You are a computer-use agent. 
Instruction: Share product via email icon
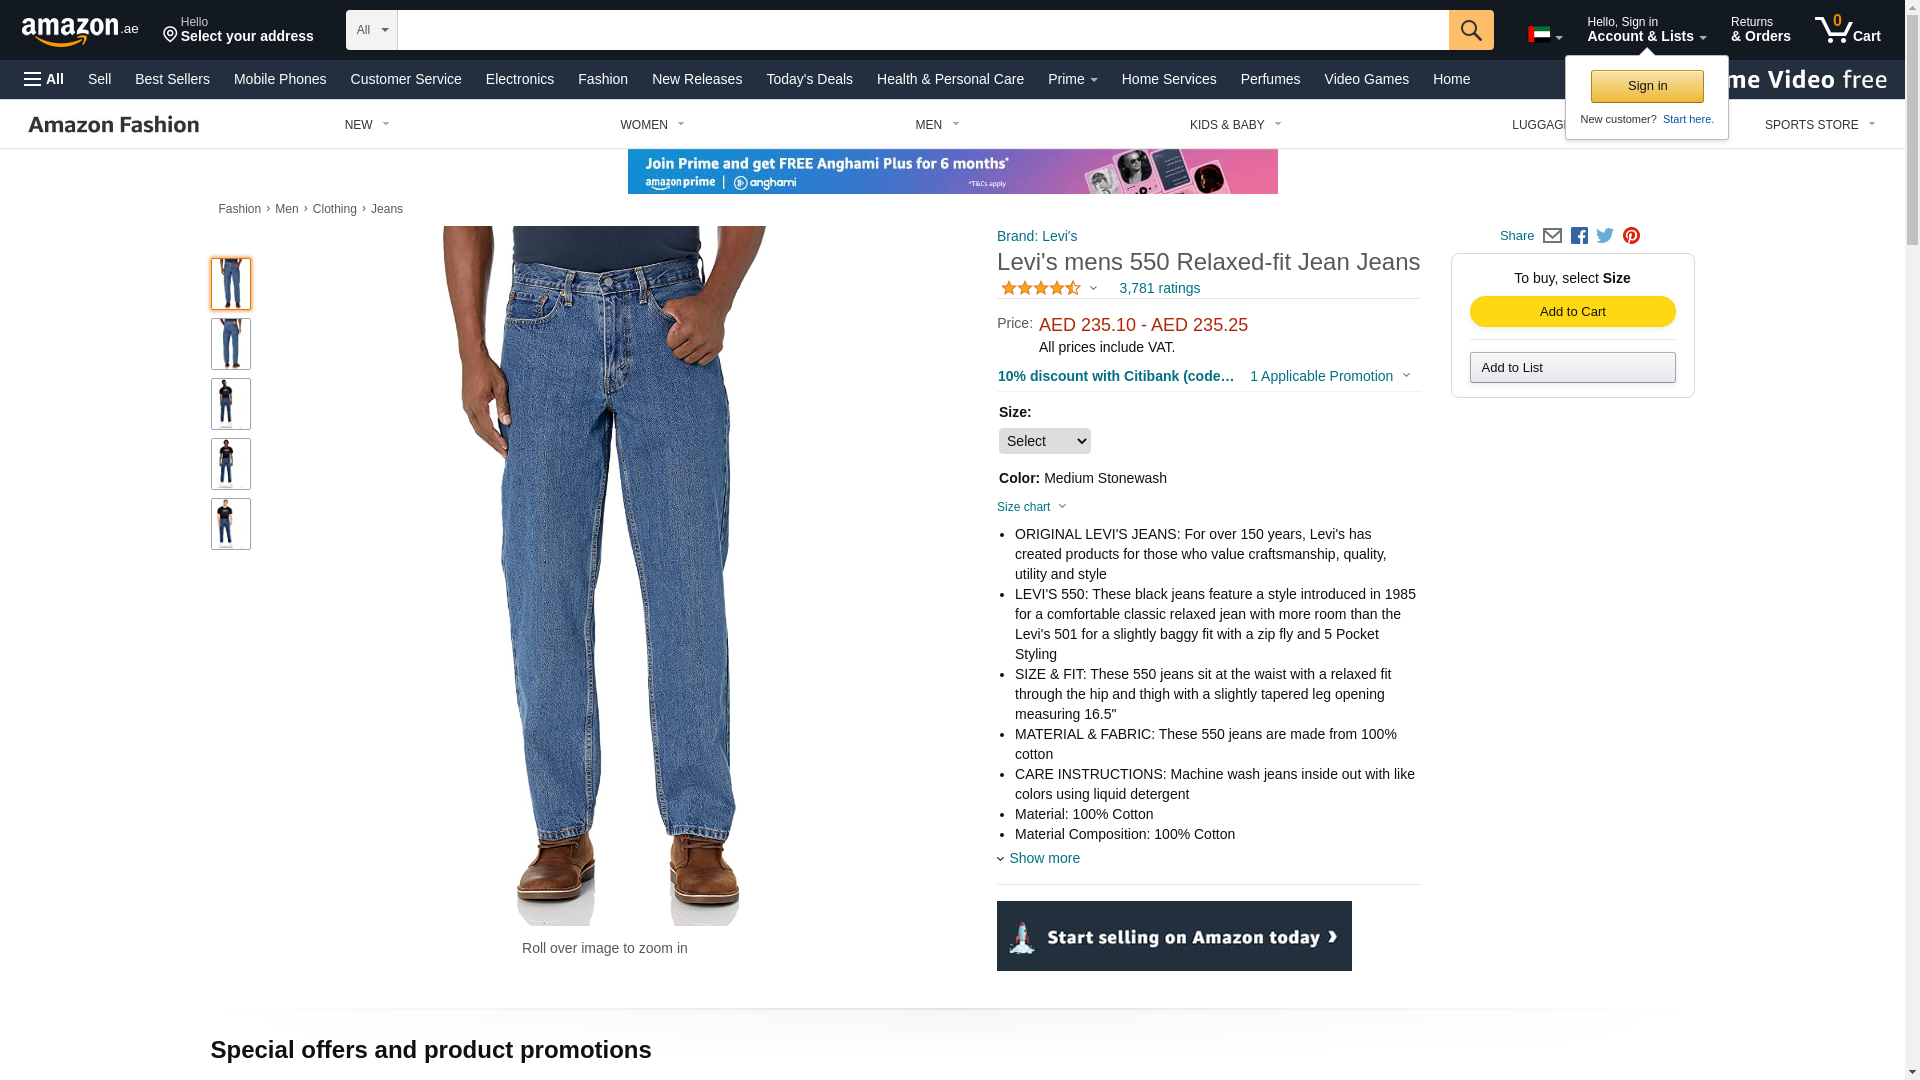click(1552, 236)
